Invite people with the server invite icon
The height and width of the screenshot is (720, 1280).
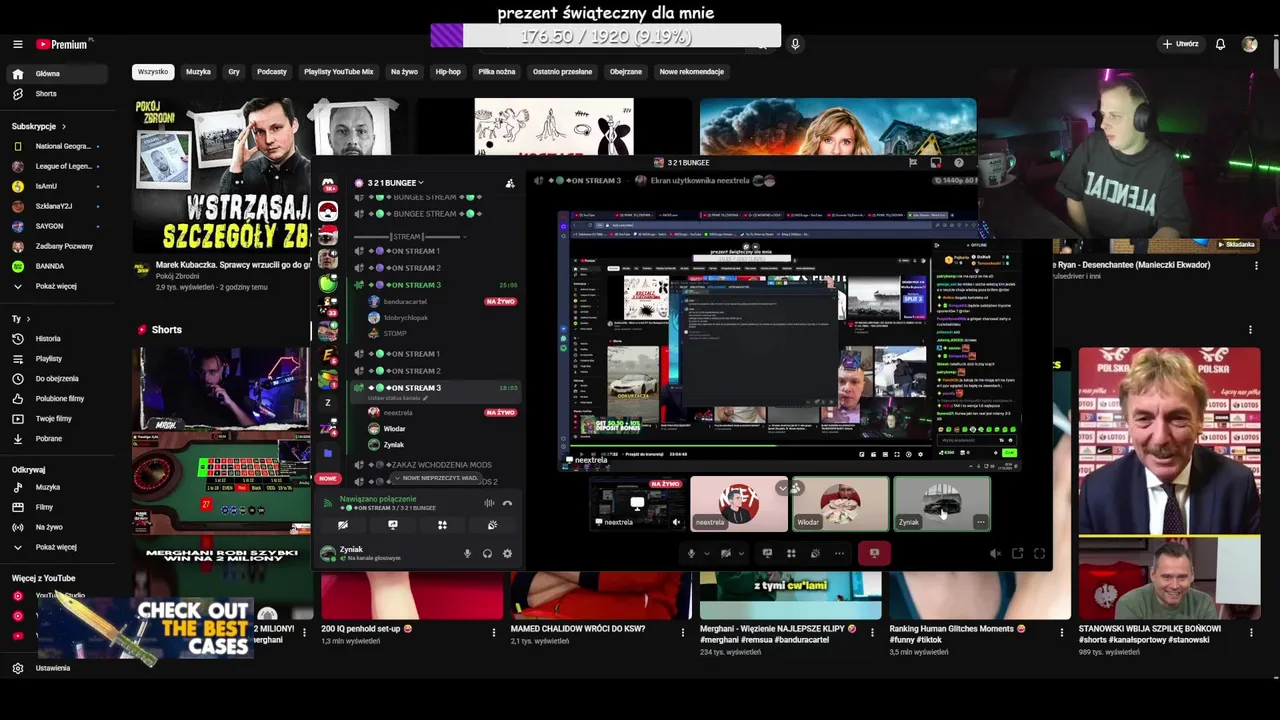(x=510, y=183)
